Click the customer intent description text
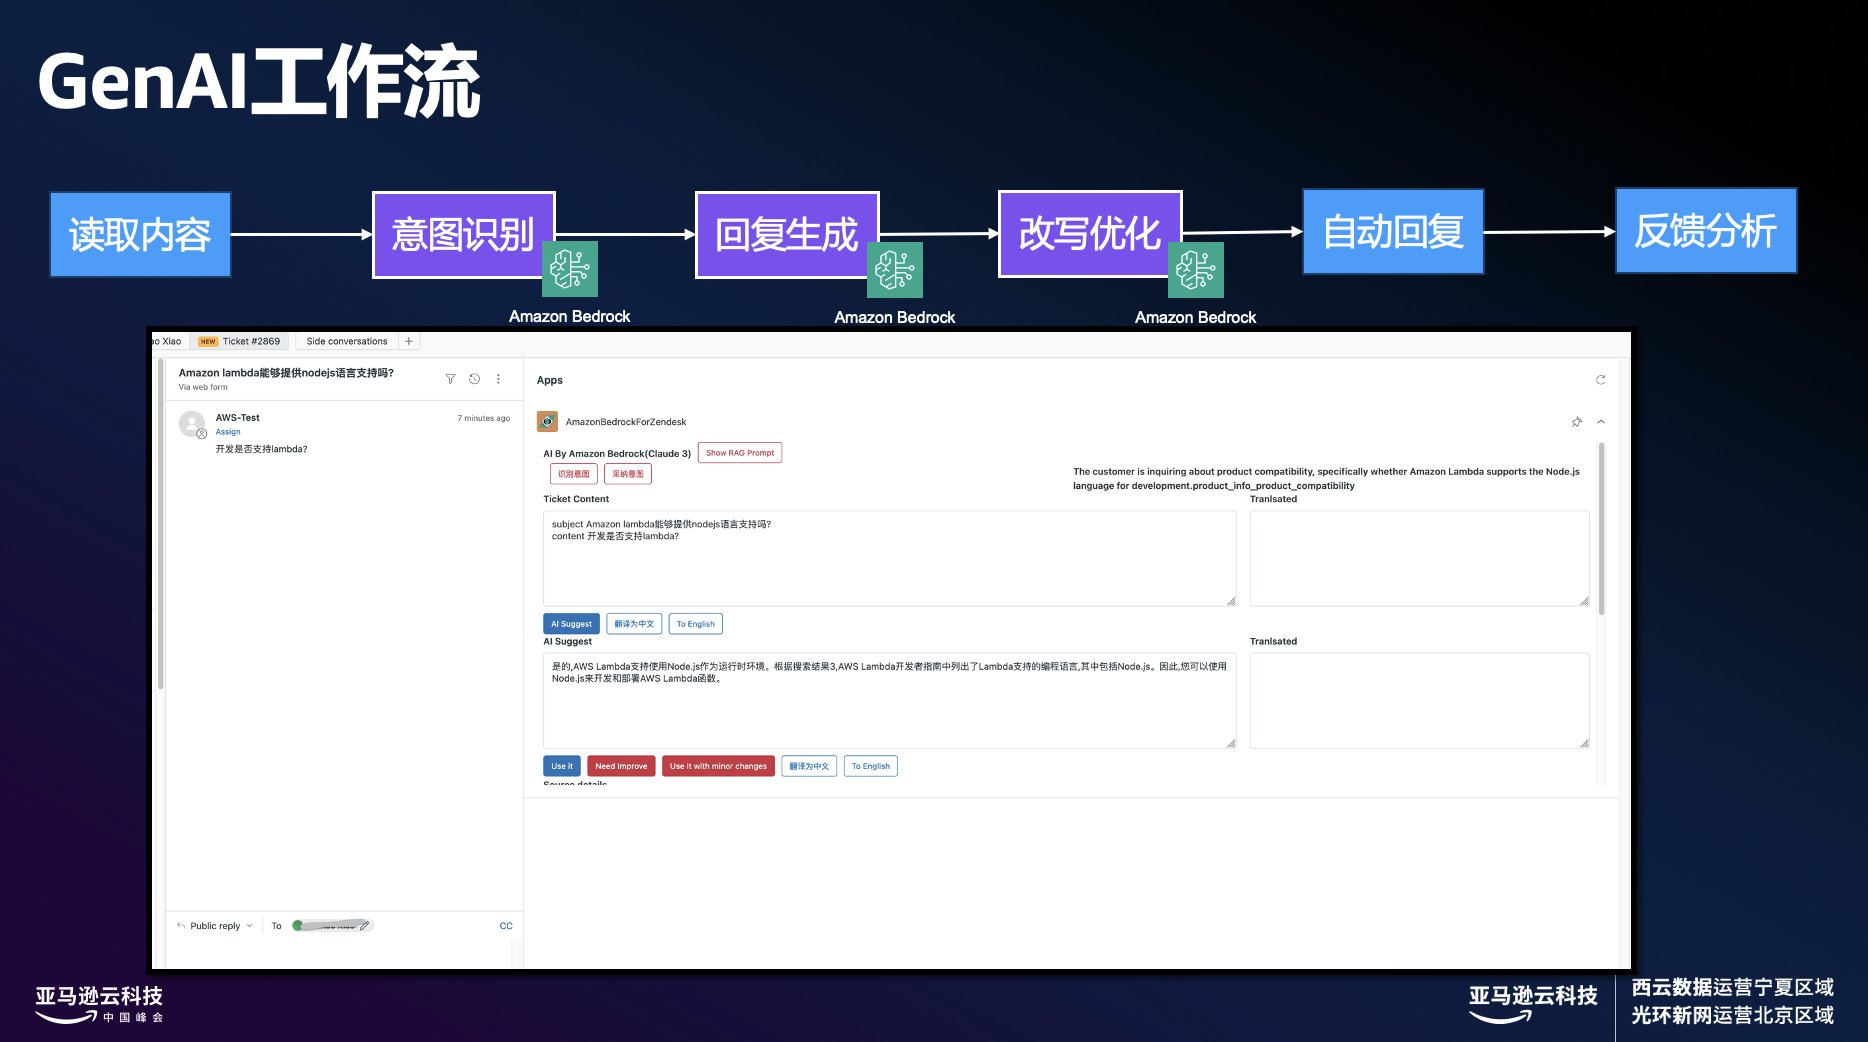Image resolution: width=1868 pixels, height=1042 pixels. click(1326, 478)
